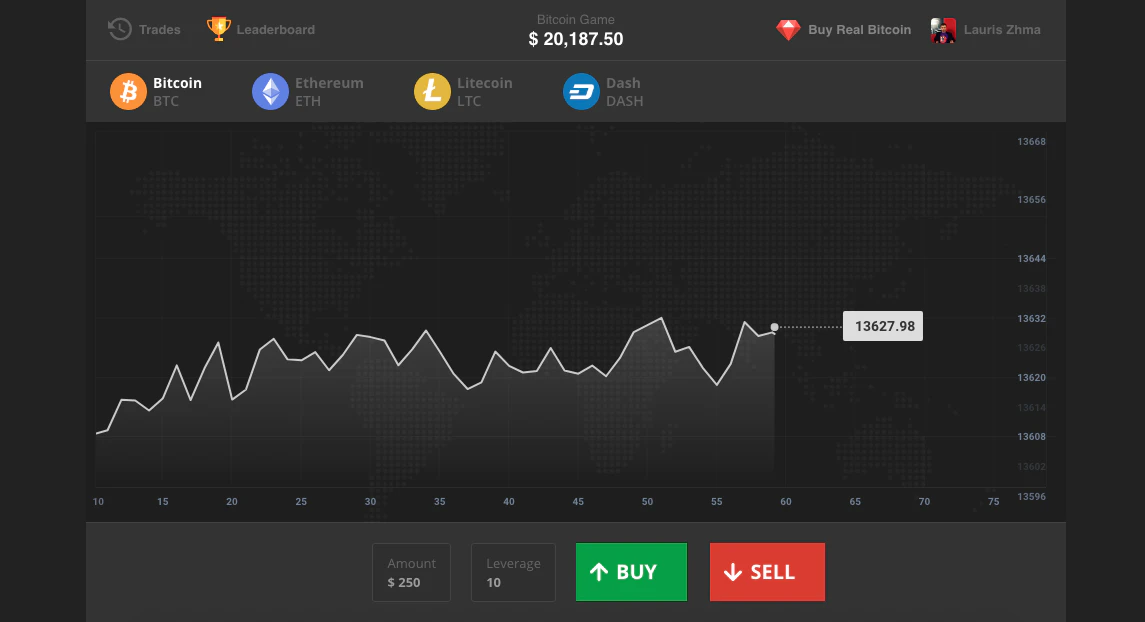The image size is (1145, 622).
Task: Click the Leverage value field
Action: (513, 571)
